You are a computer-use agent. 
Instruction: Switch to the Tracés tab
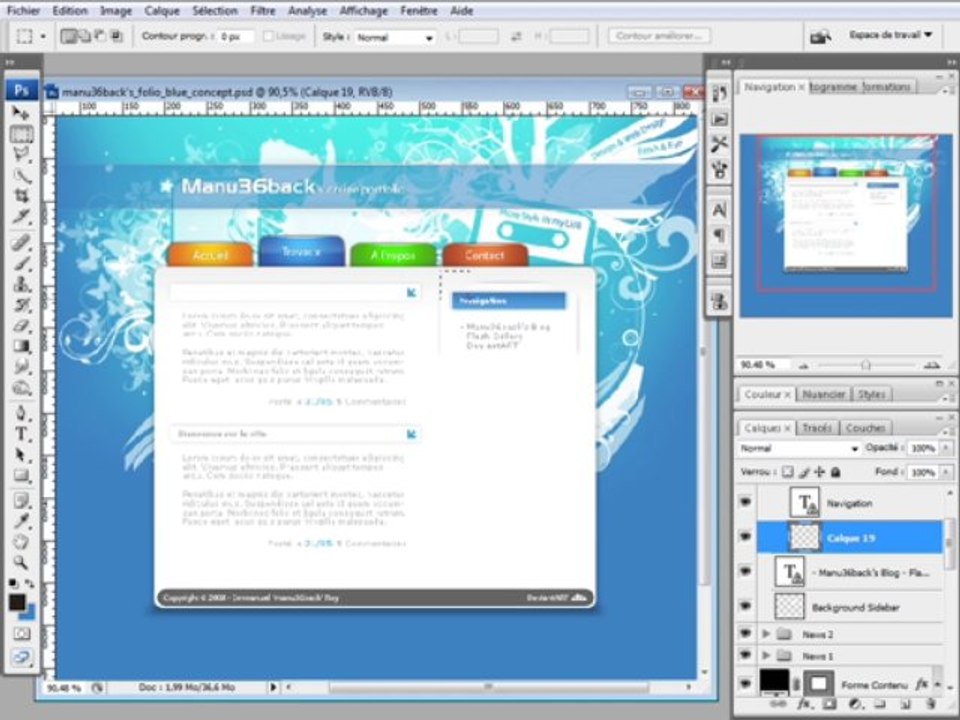click(x=817, y=428)
